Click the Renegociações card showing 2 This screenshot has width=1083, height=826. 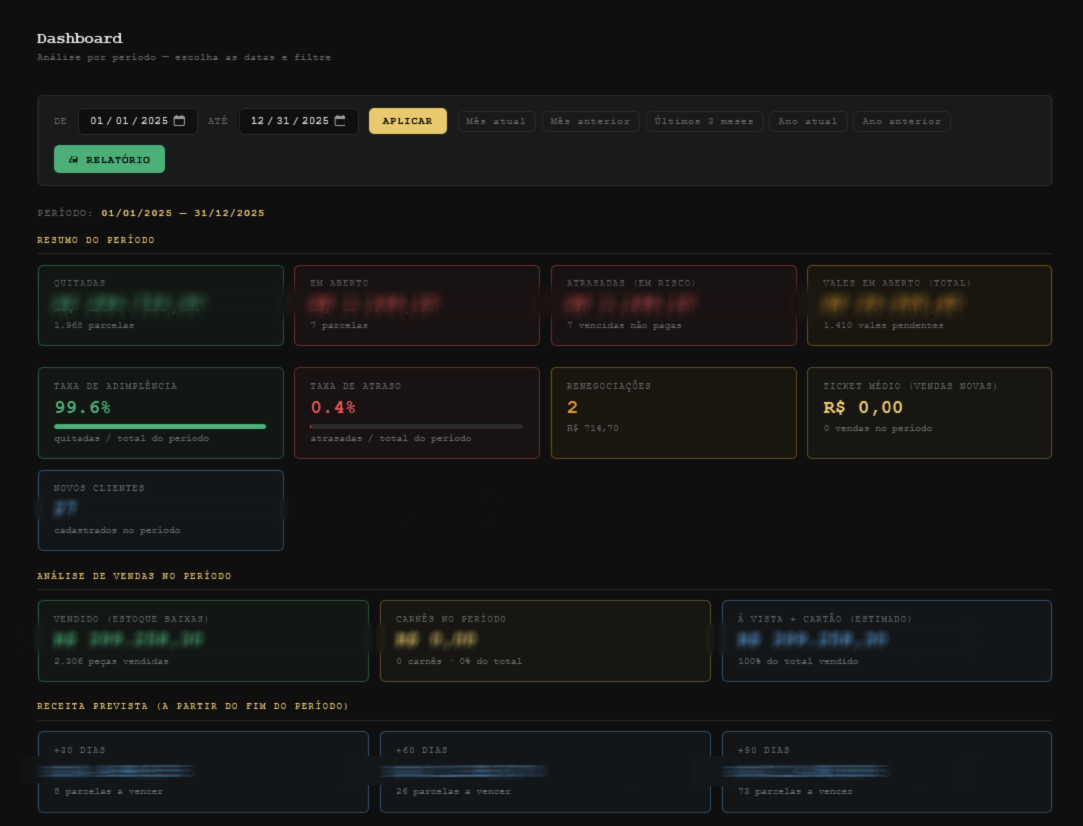[x=673, y=413]
